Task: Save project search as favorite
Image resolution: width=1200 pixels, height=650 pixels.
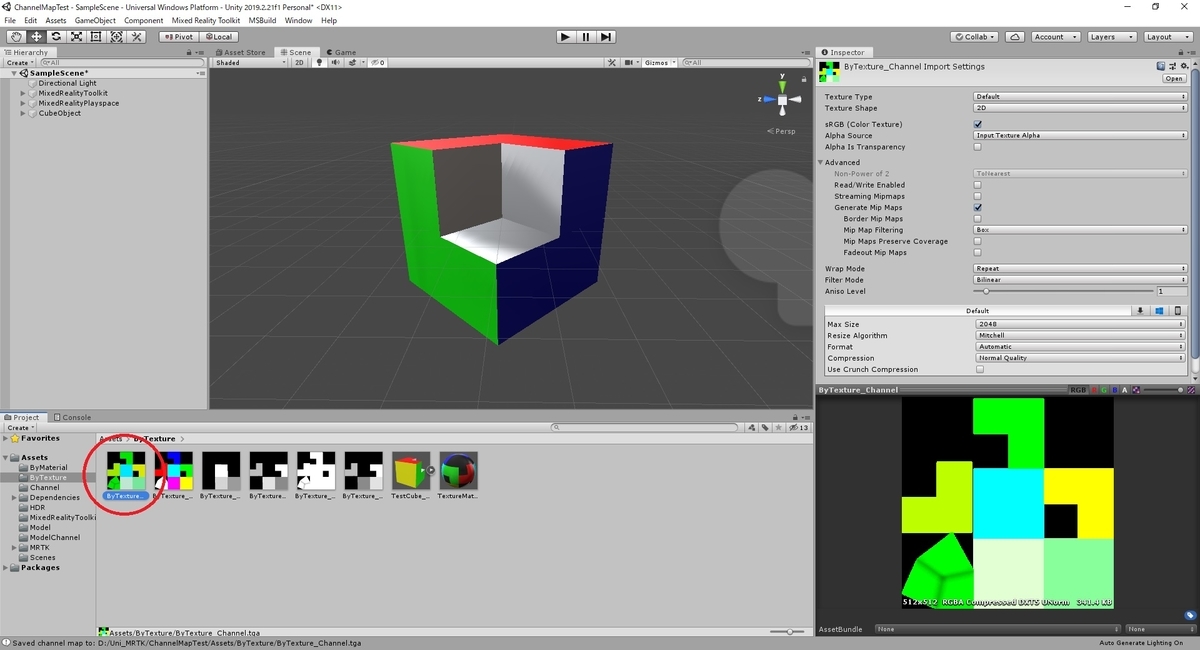Action: point(779,428)
